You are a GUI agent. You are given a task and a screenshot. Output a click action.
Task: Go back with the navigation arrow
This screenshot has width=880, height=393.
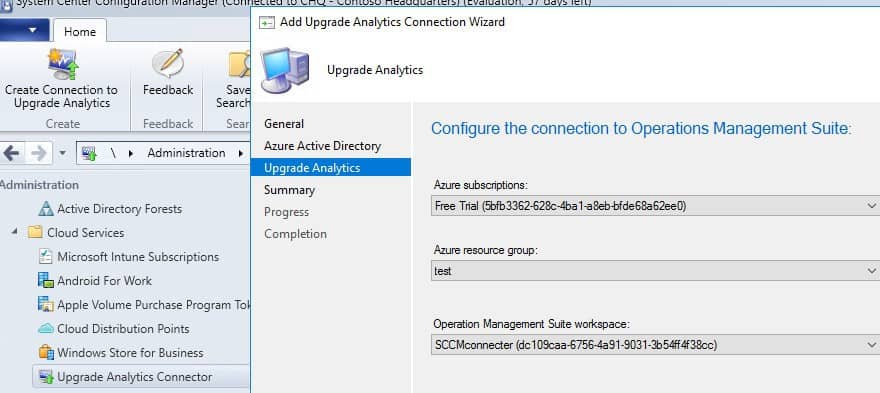(12, 153)
